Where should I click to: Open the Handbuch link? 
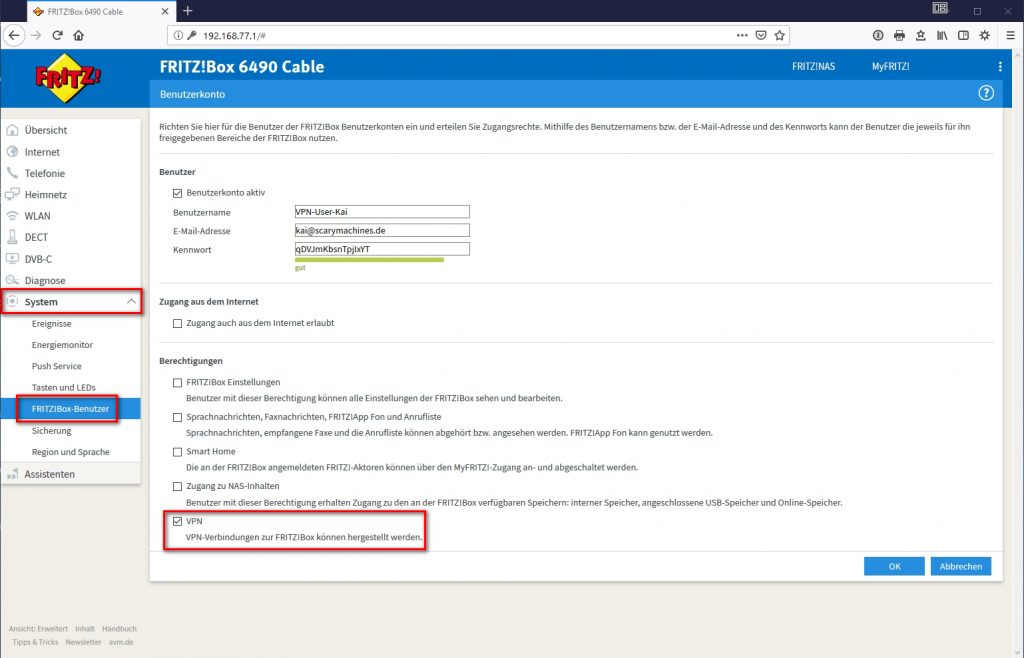coord(119,628)
